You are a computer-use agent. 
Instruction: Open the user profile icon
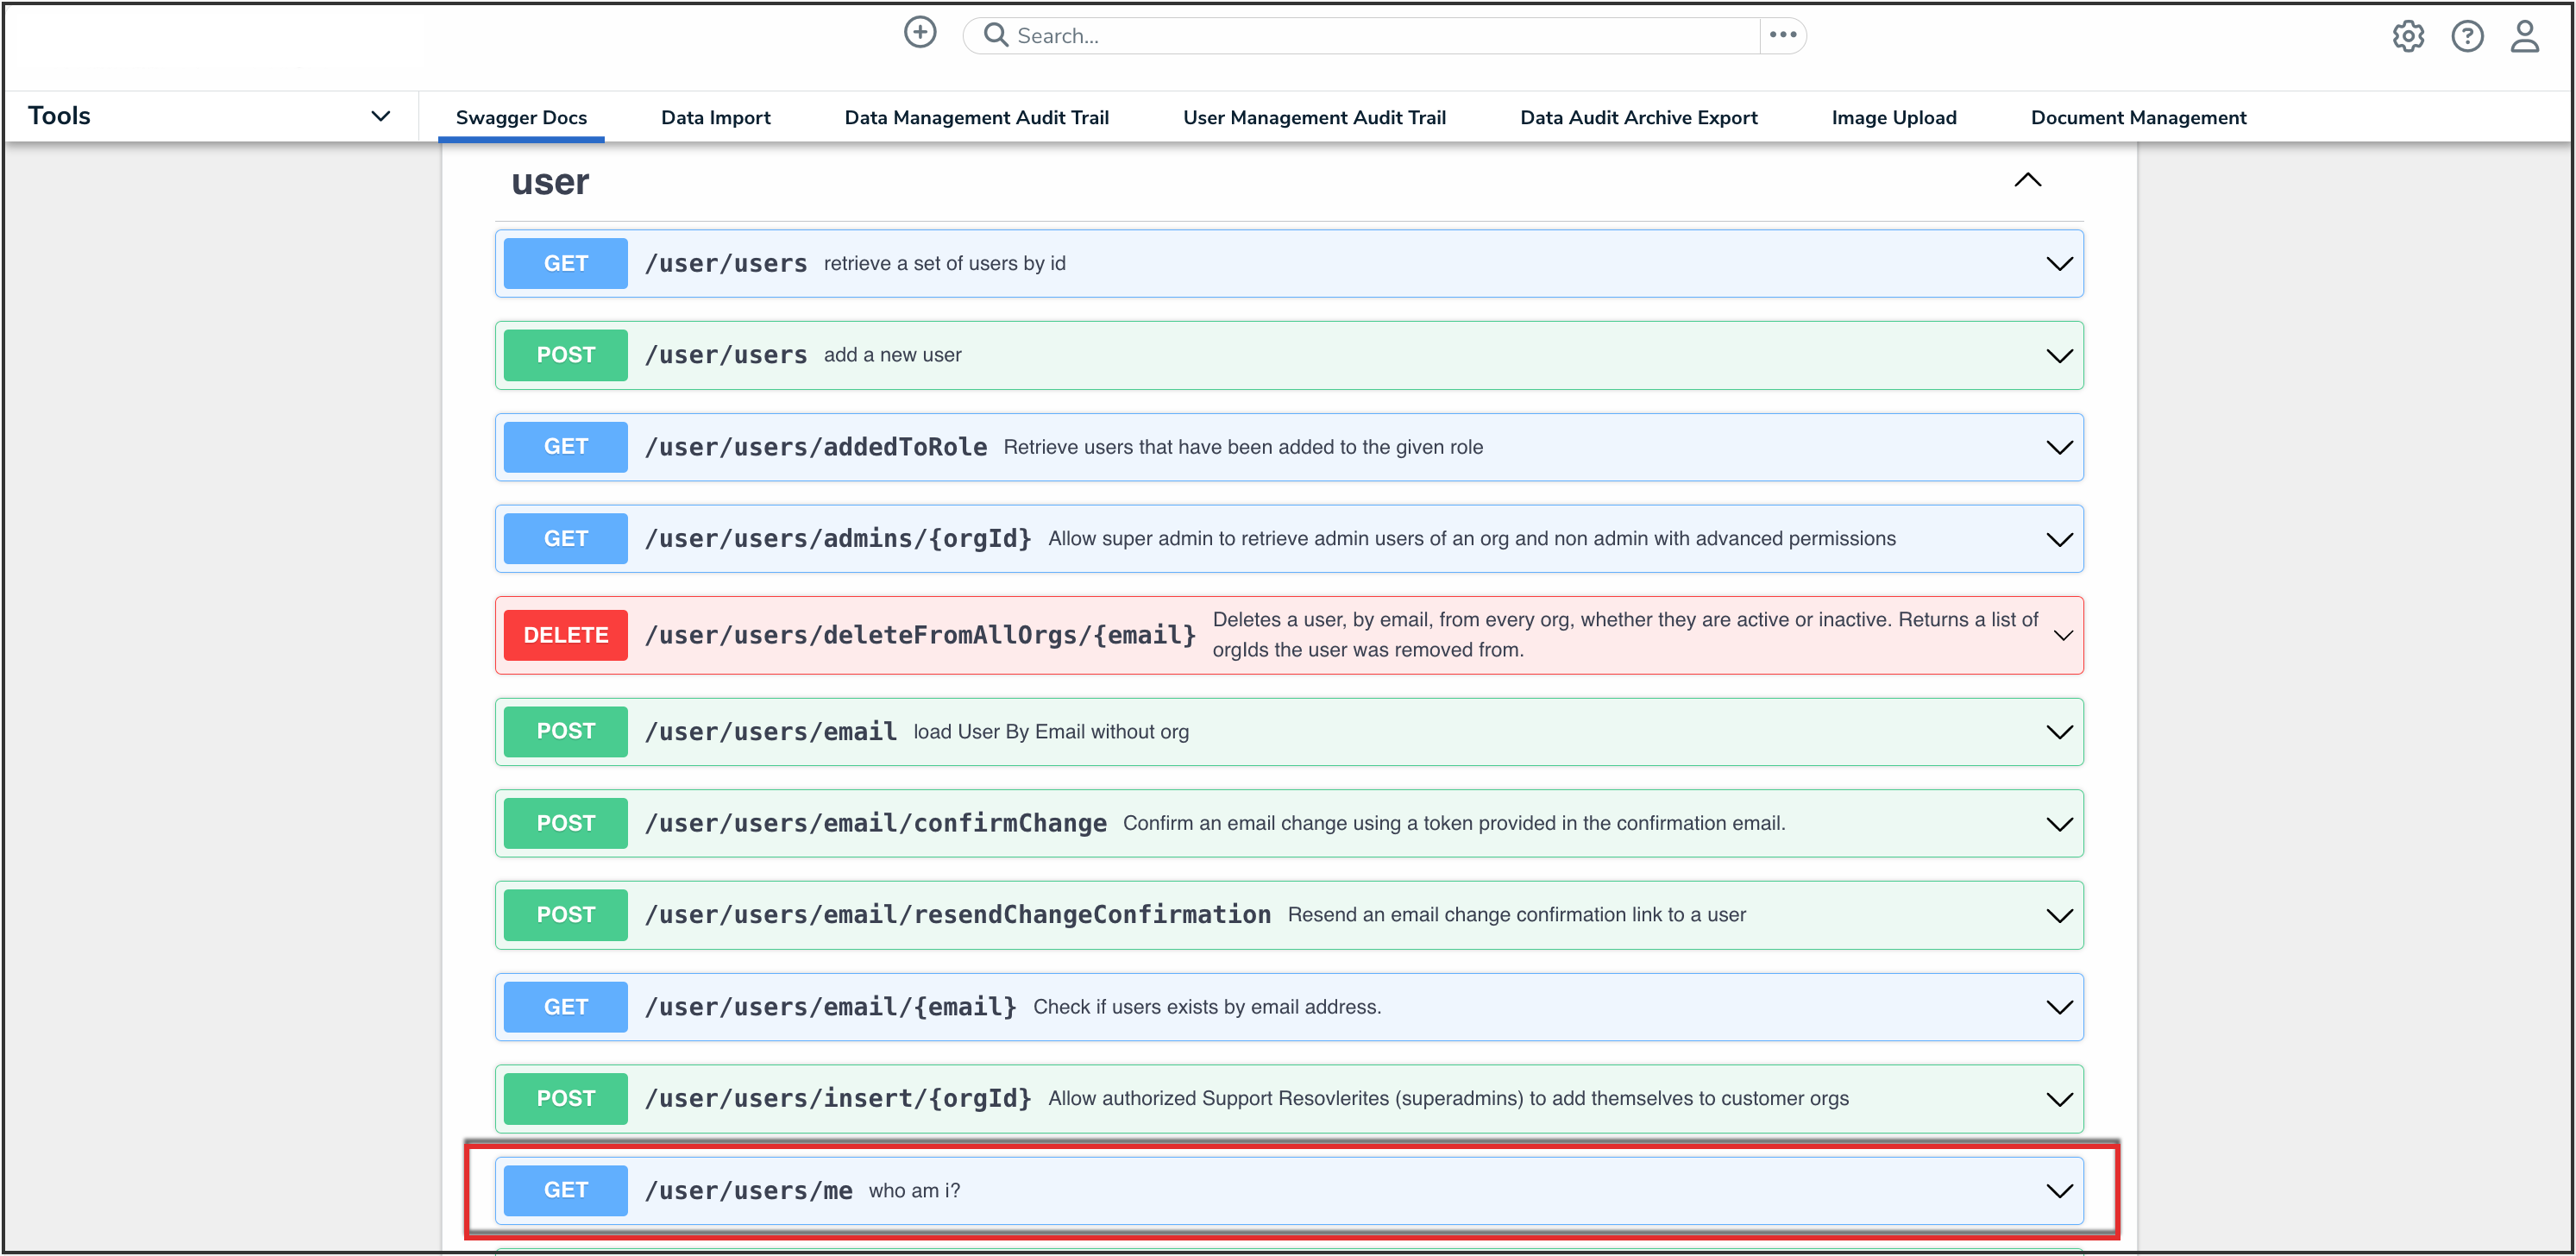tap(2525, 36)
